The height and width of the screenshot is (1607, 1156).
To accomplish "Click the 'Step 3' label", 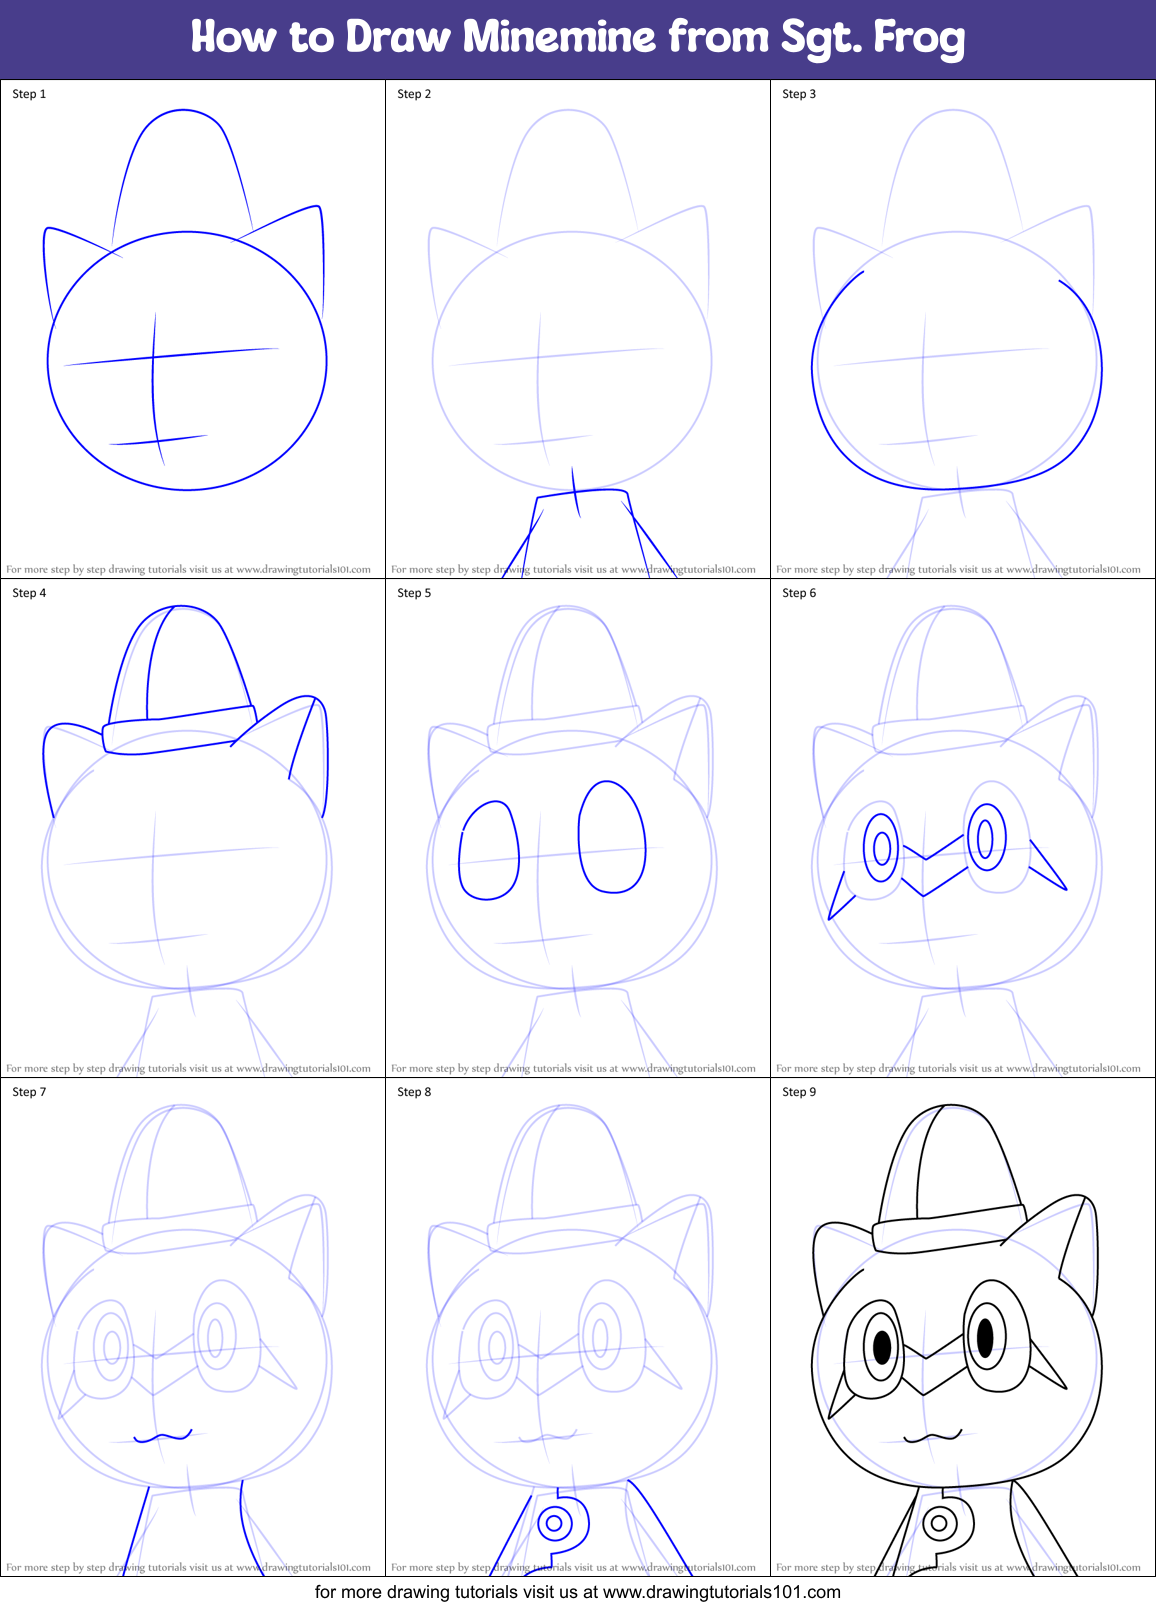I will 799,94.
